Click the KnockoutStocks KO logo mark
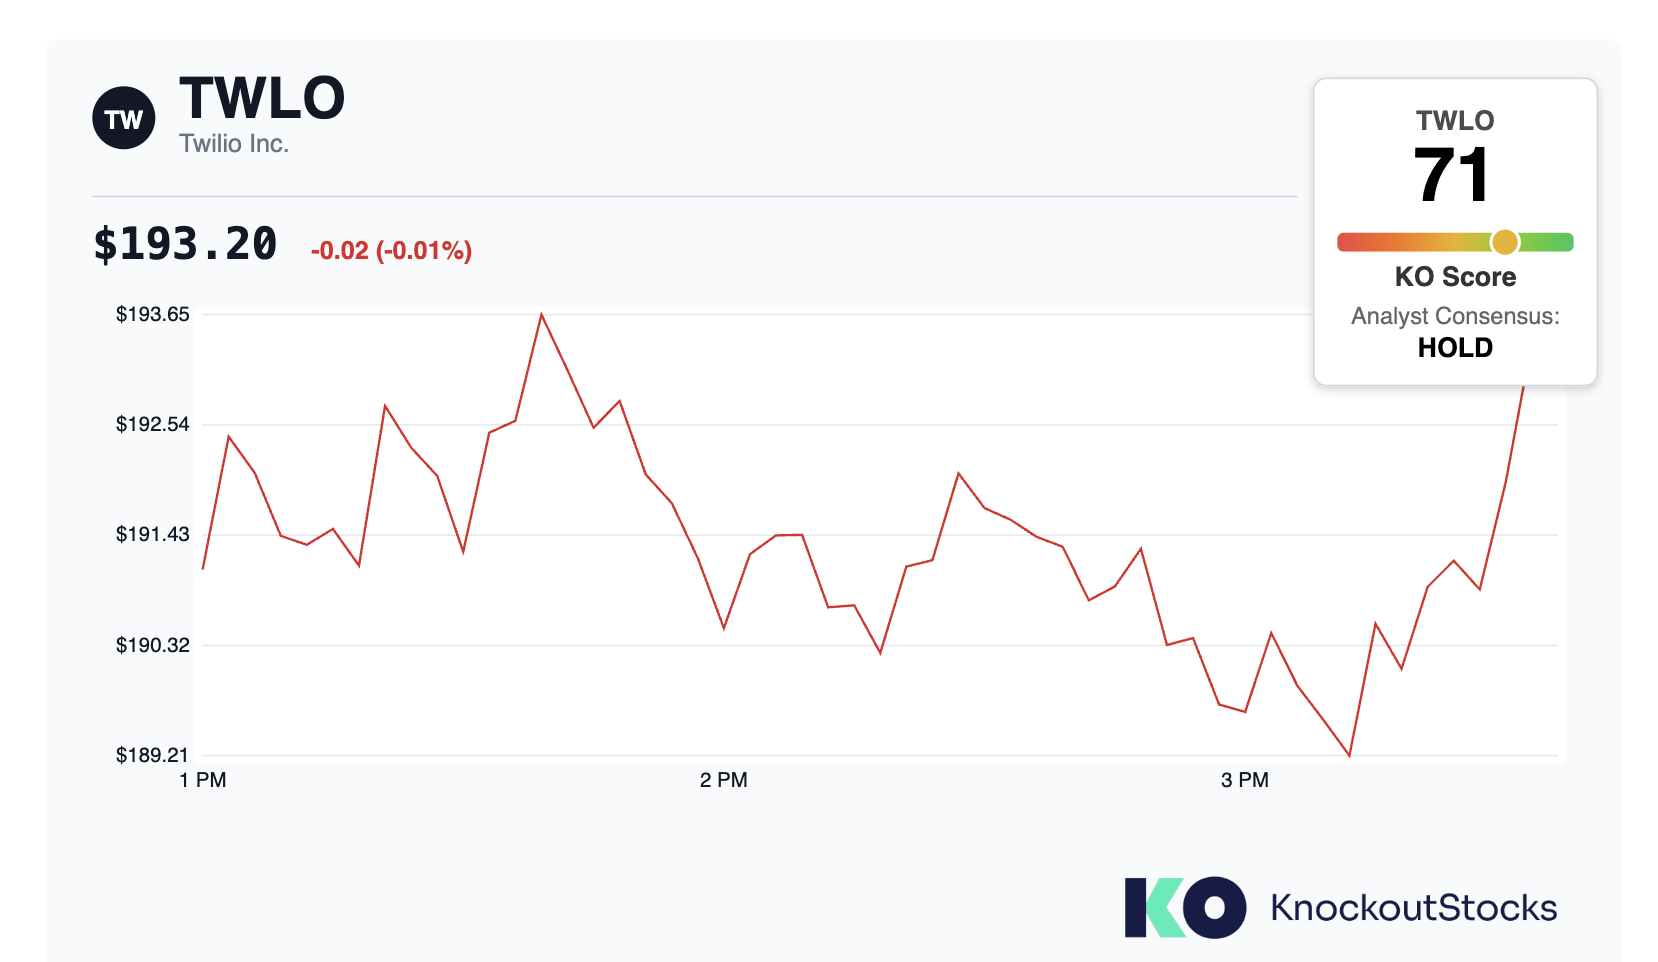Viewport: 1658px width, 962px height. [1185, 907]
